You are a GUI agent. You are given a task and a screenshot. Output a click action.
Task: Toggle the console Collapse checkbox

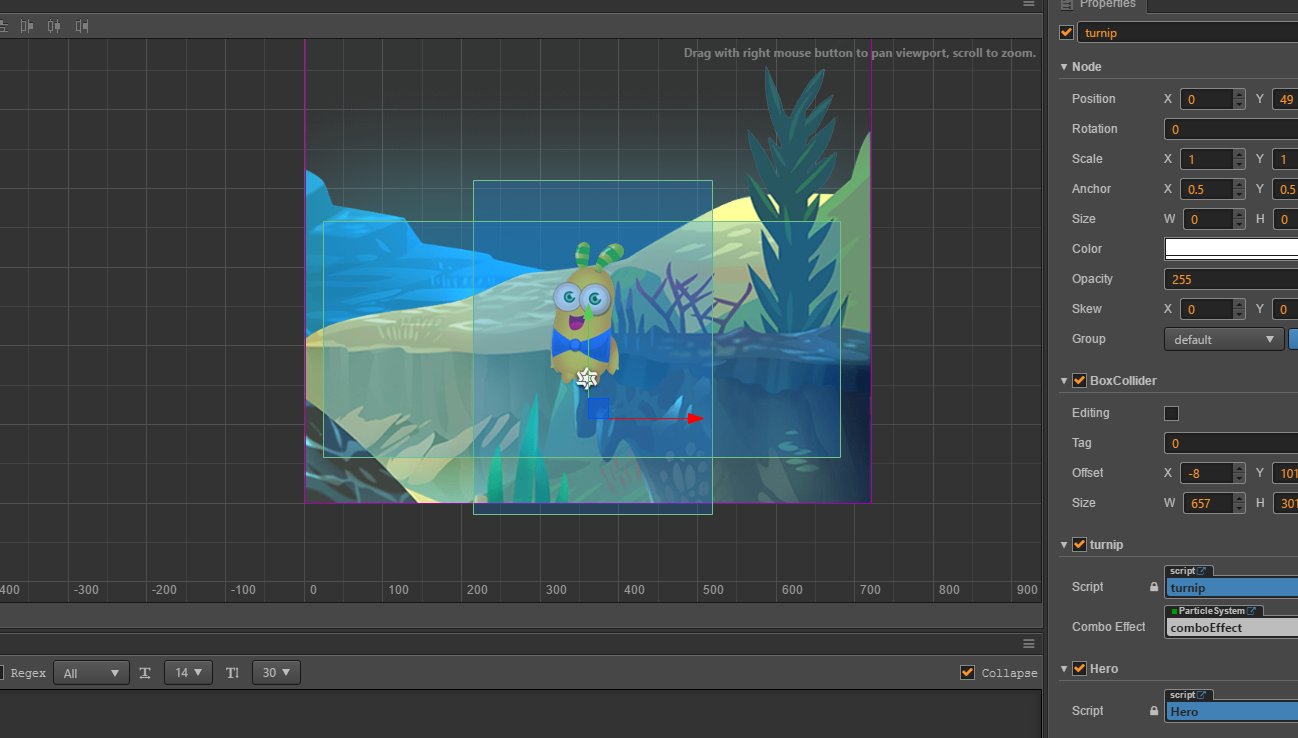(x=967, y=672)
